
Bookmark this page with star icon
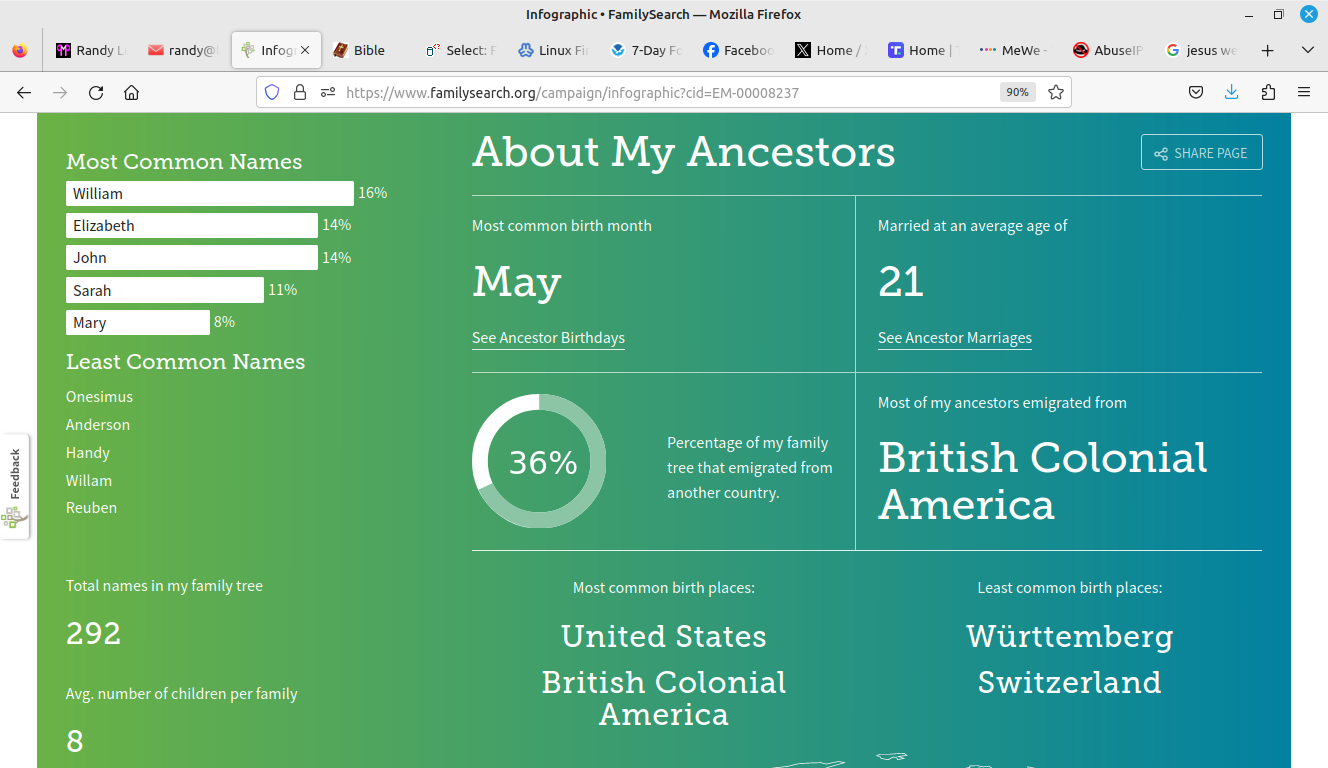tap(1055, 93)
